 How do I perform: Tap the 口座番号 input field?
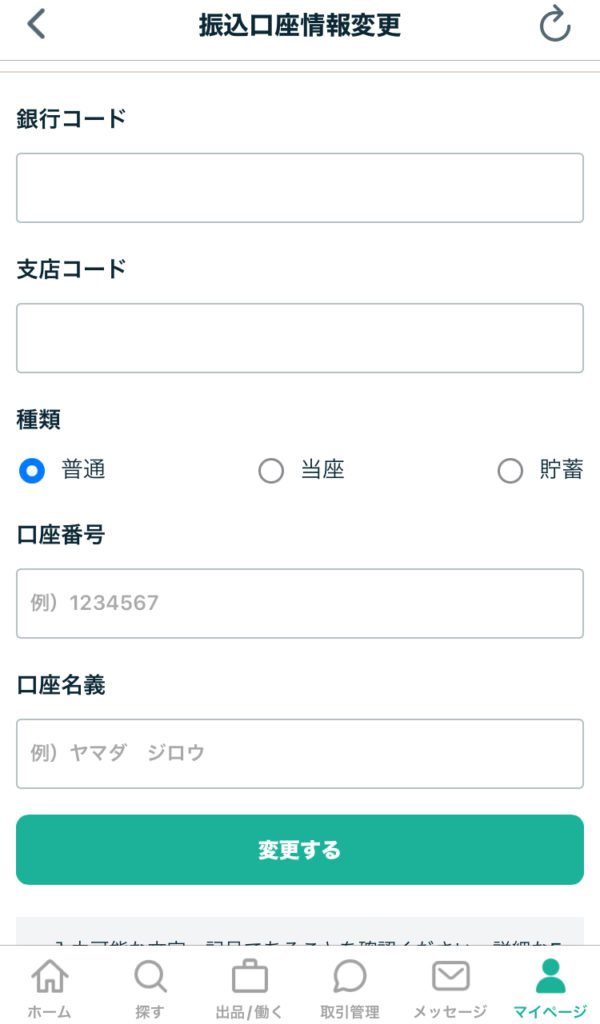point(299,603)
